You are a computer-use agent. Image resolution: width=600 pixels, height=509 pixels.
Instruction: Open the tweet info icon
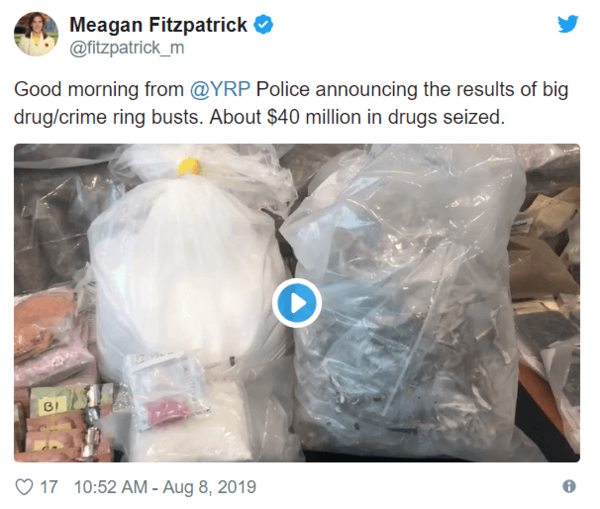coord(569,486)
